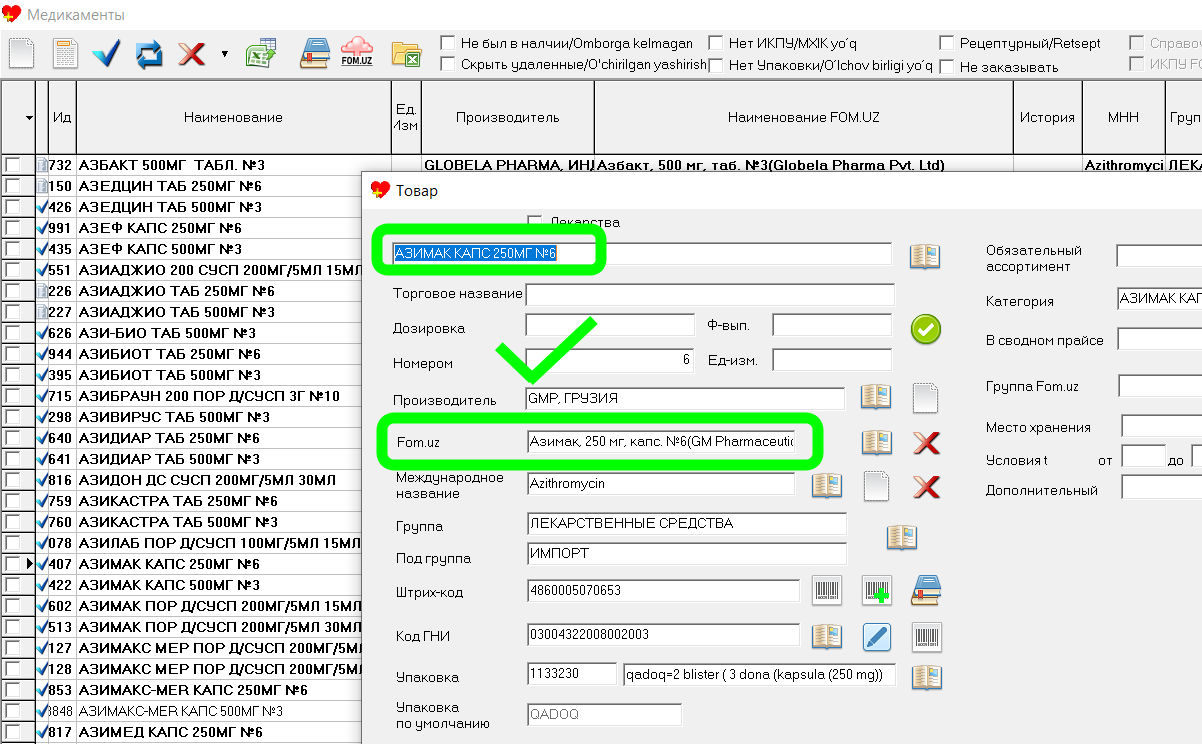
Task: Click the 'Ф-вып.' input field
Action: [832, 325]
